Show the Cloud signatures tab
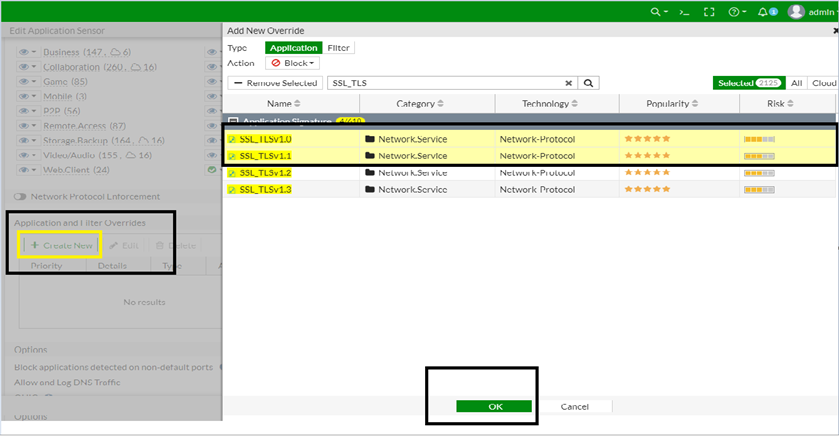 [824, 84]
